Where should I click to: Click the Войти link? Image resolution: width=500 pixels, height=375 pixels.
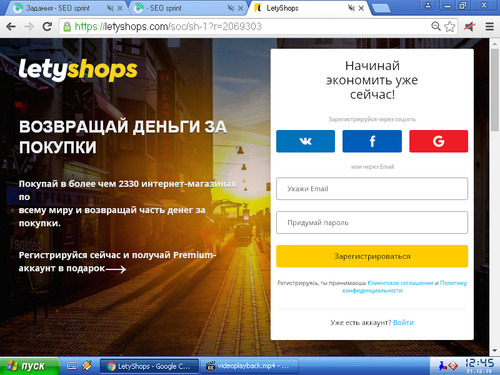[x=403, y=323]
